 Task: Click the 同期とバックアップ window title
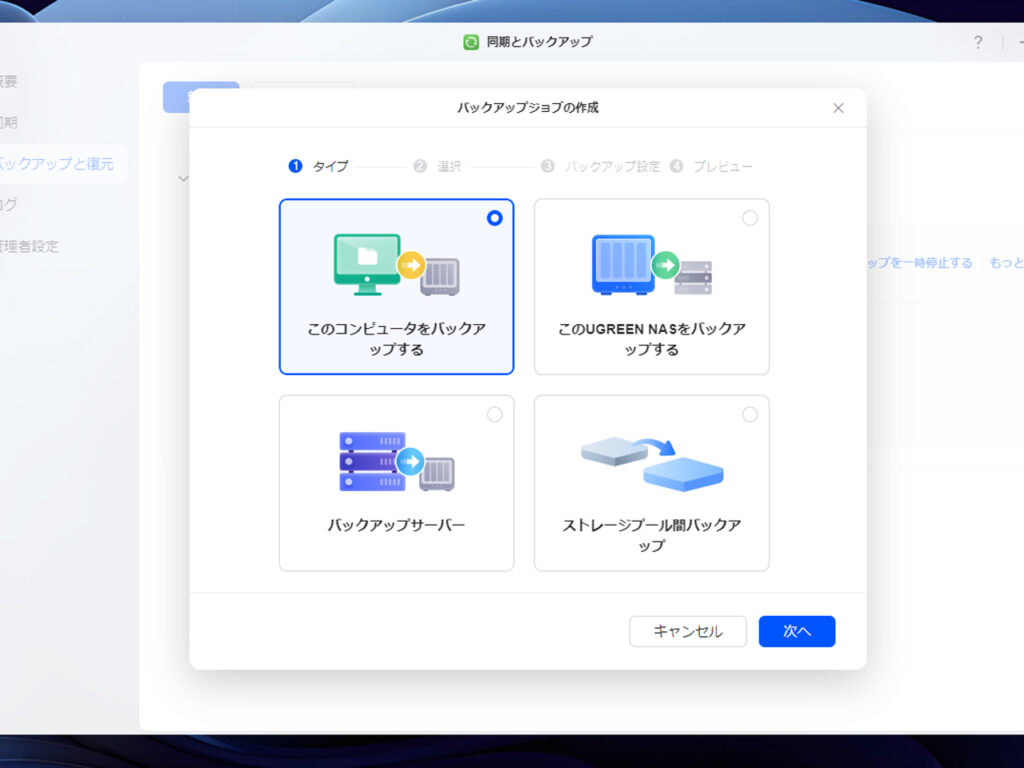click(539, 42)
